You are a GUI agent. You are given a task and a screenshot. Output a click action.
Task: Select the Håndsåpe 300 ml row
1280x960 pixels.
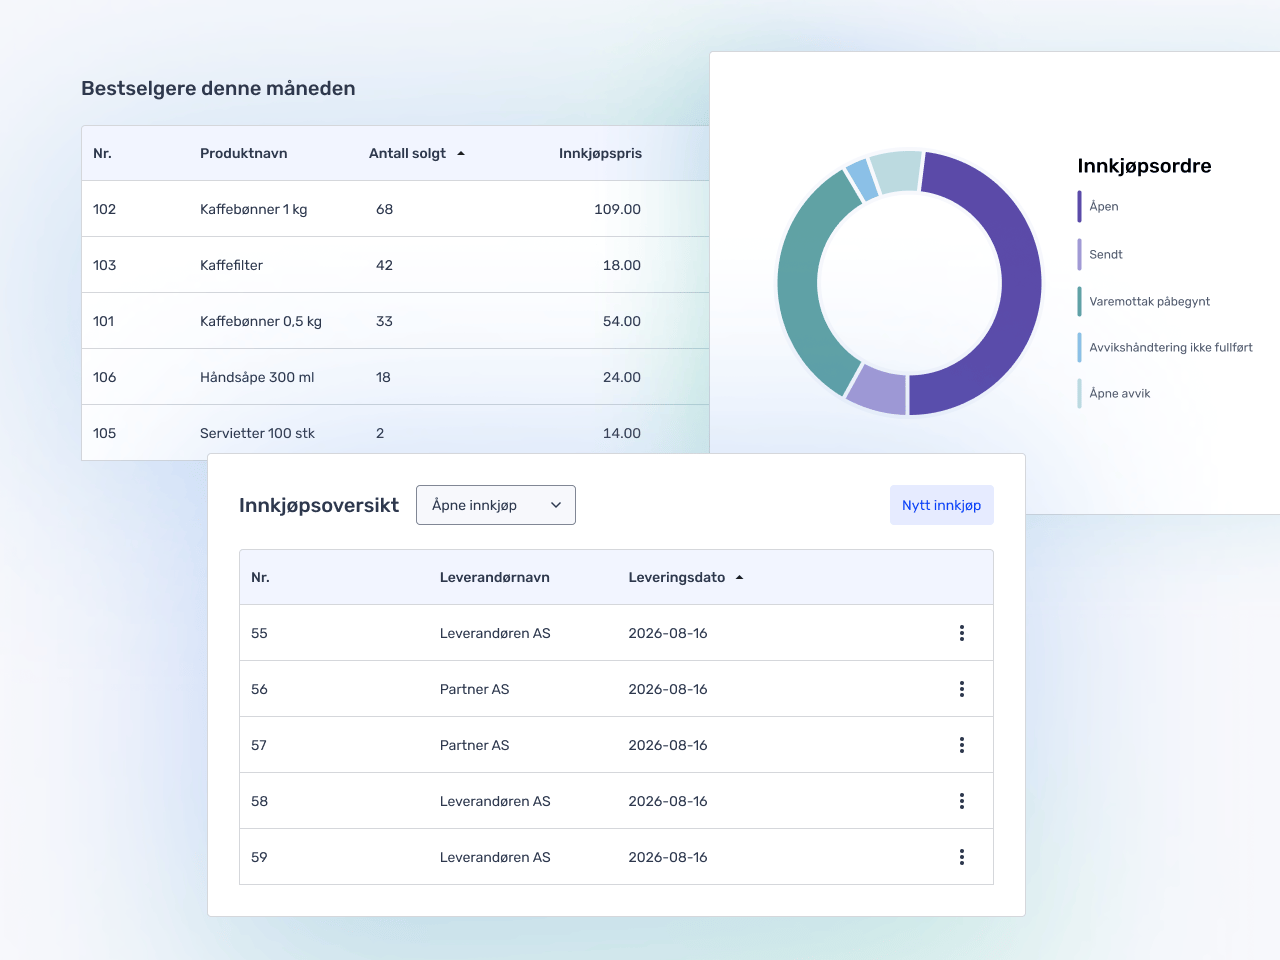[x=257, y=377]
